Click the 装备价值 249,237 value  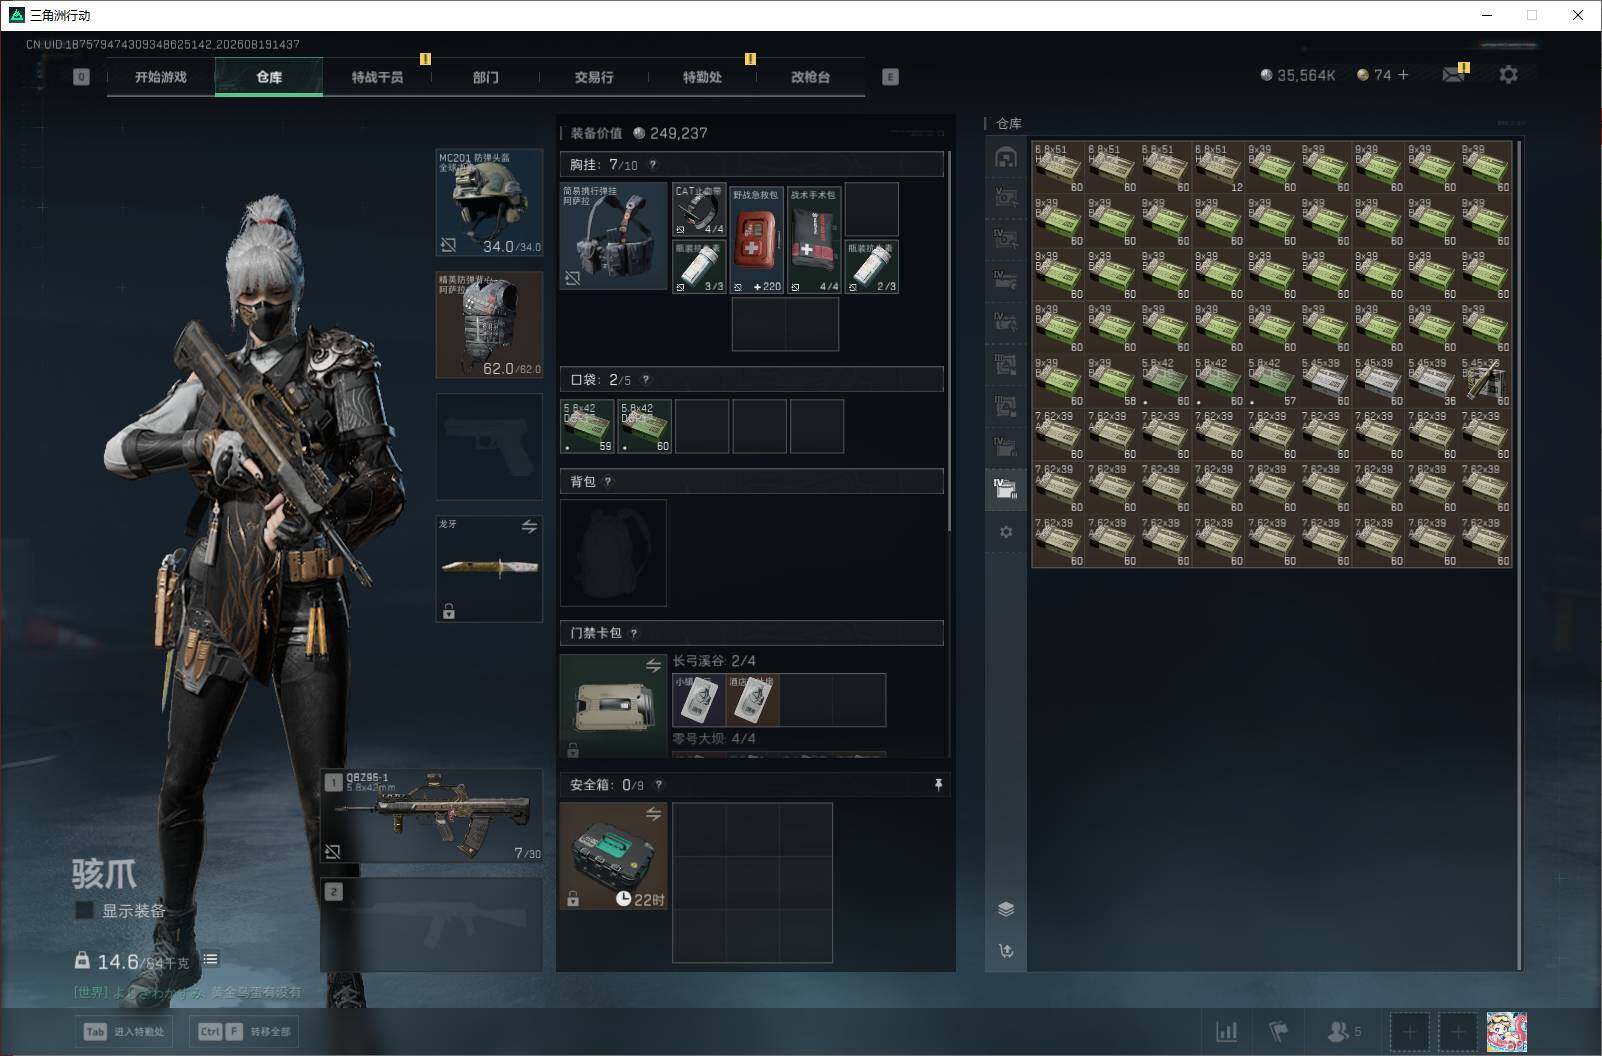click(x=639, y=133)
